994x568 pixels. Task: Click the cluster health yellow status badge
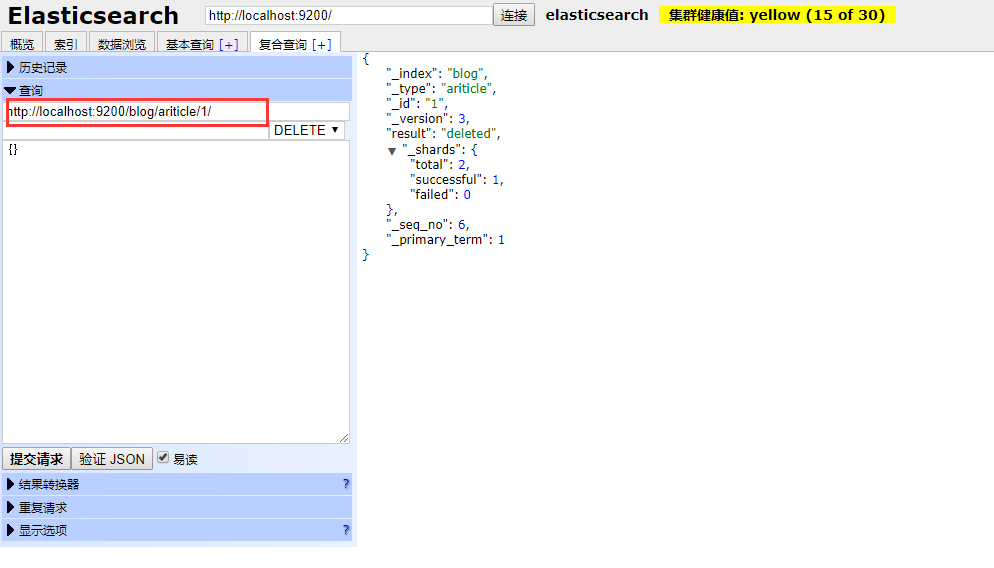[777, 15]
